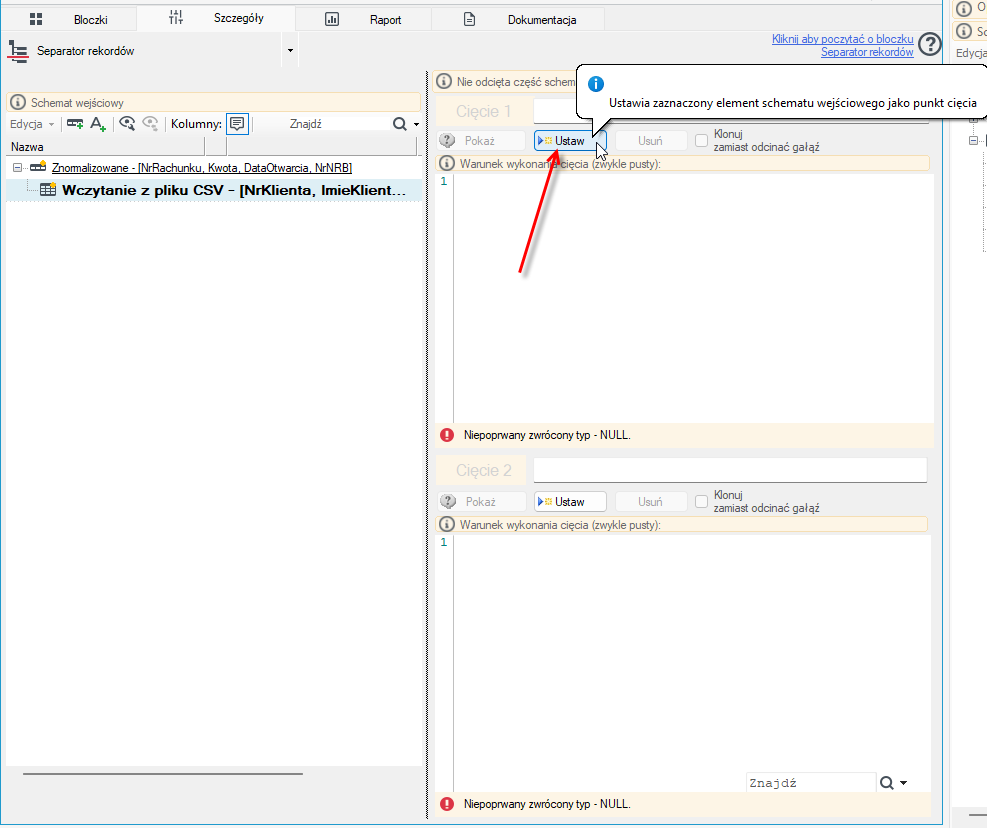This screenshot has width=987, height=828.
Task: Click the magnifier icon in the bottom editor search
Action: tap(887, 783)
